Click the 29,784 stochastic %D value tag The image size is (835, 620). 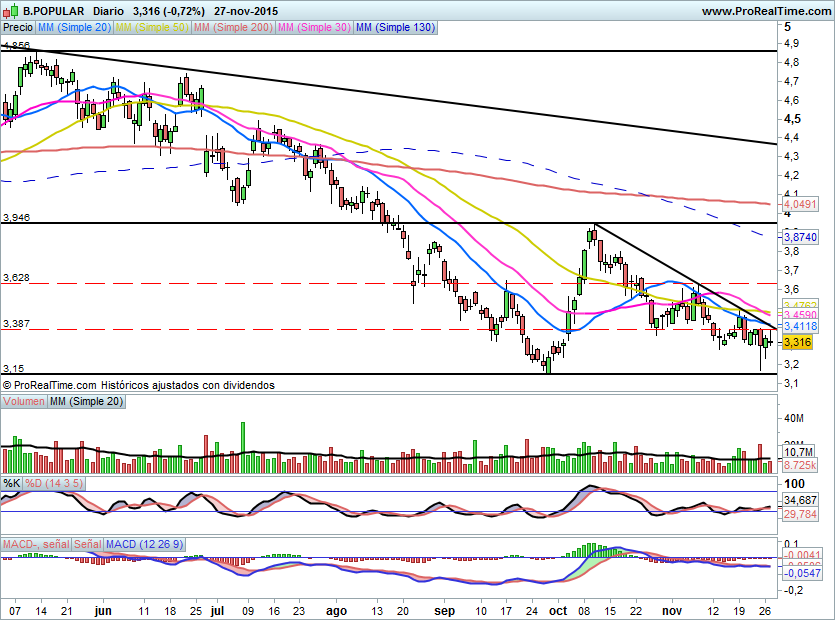coord(800,514)
